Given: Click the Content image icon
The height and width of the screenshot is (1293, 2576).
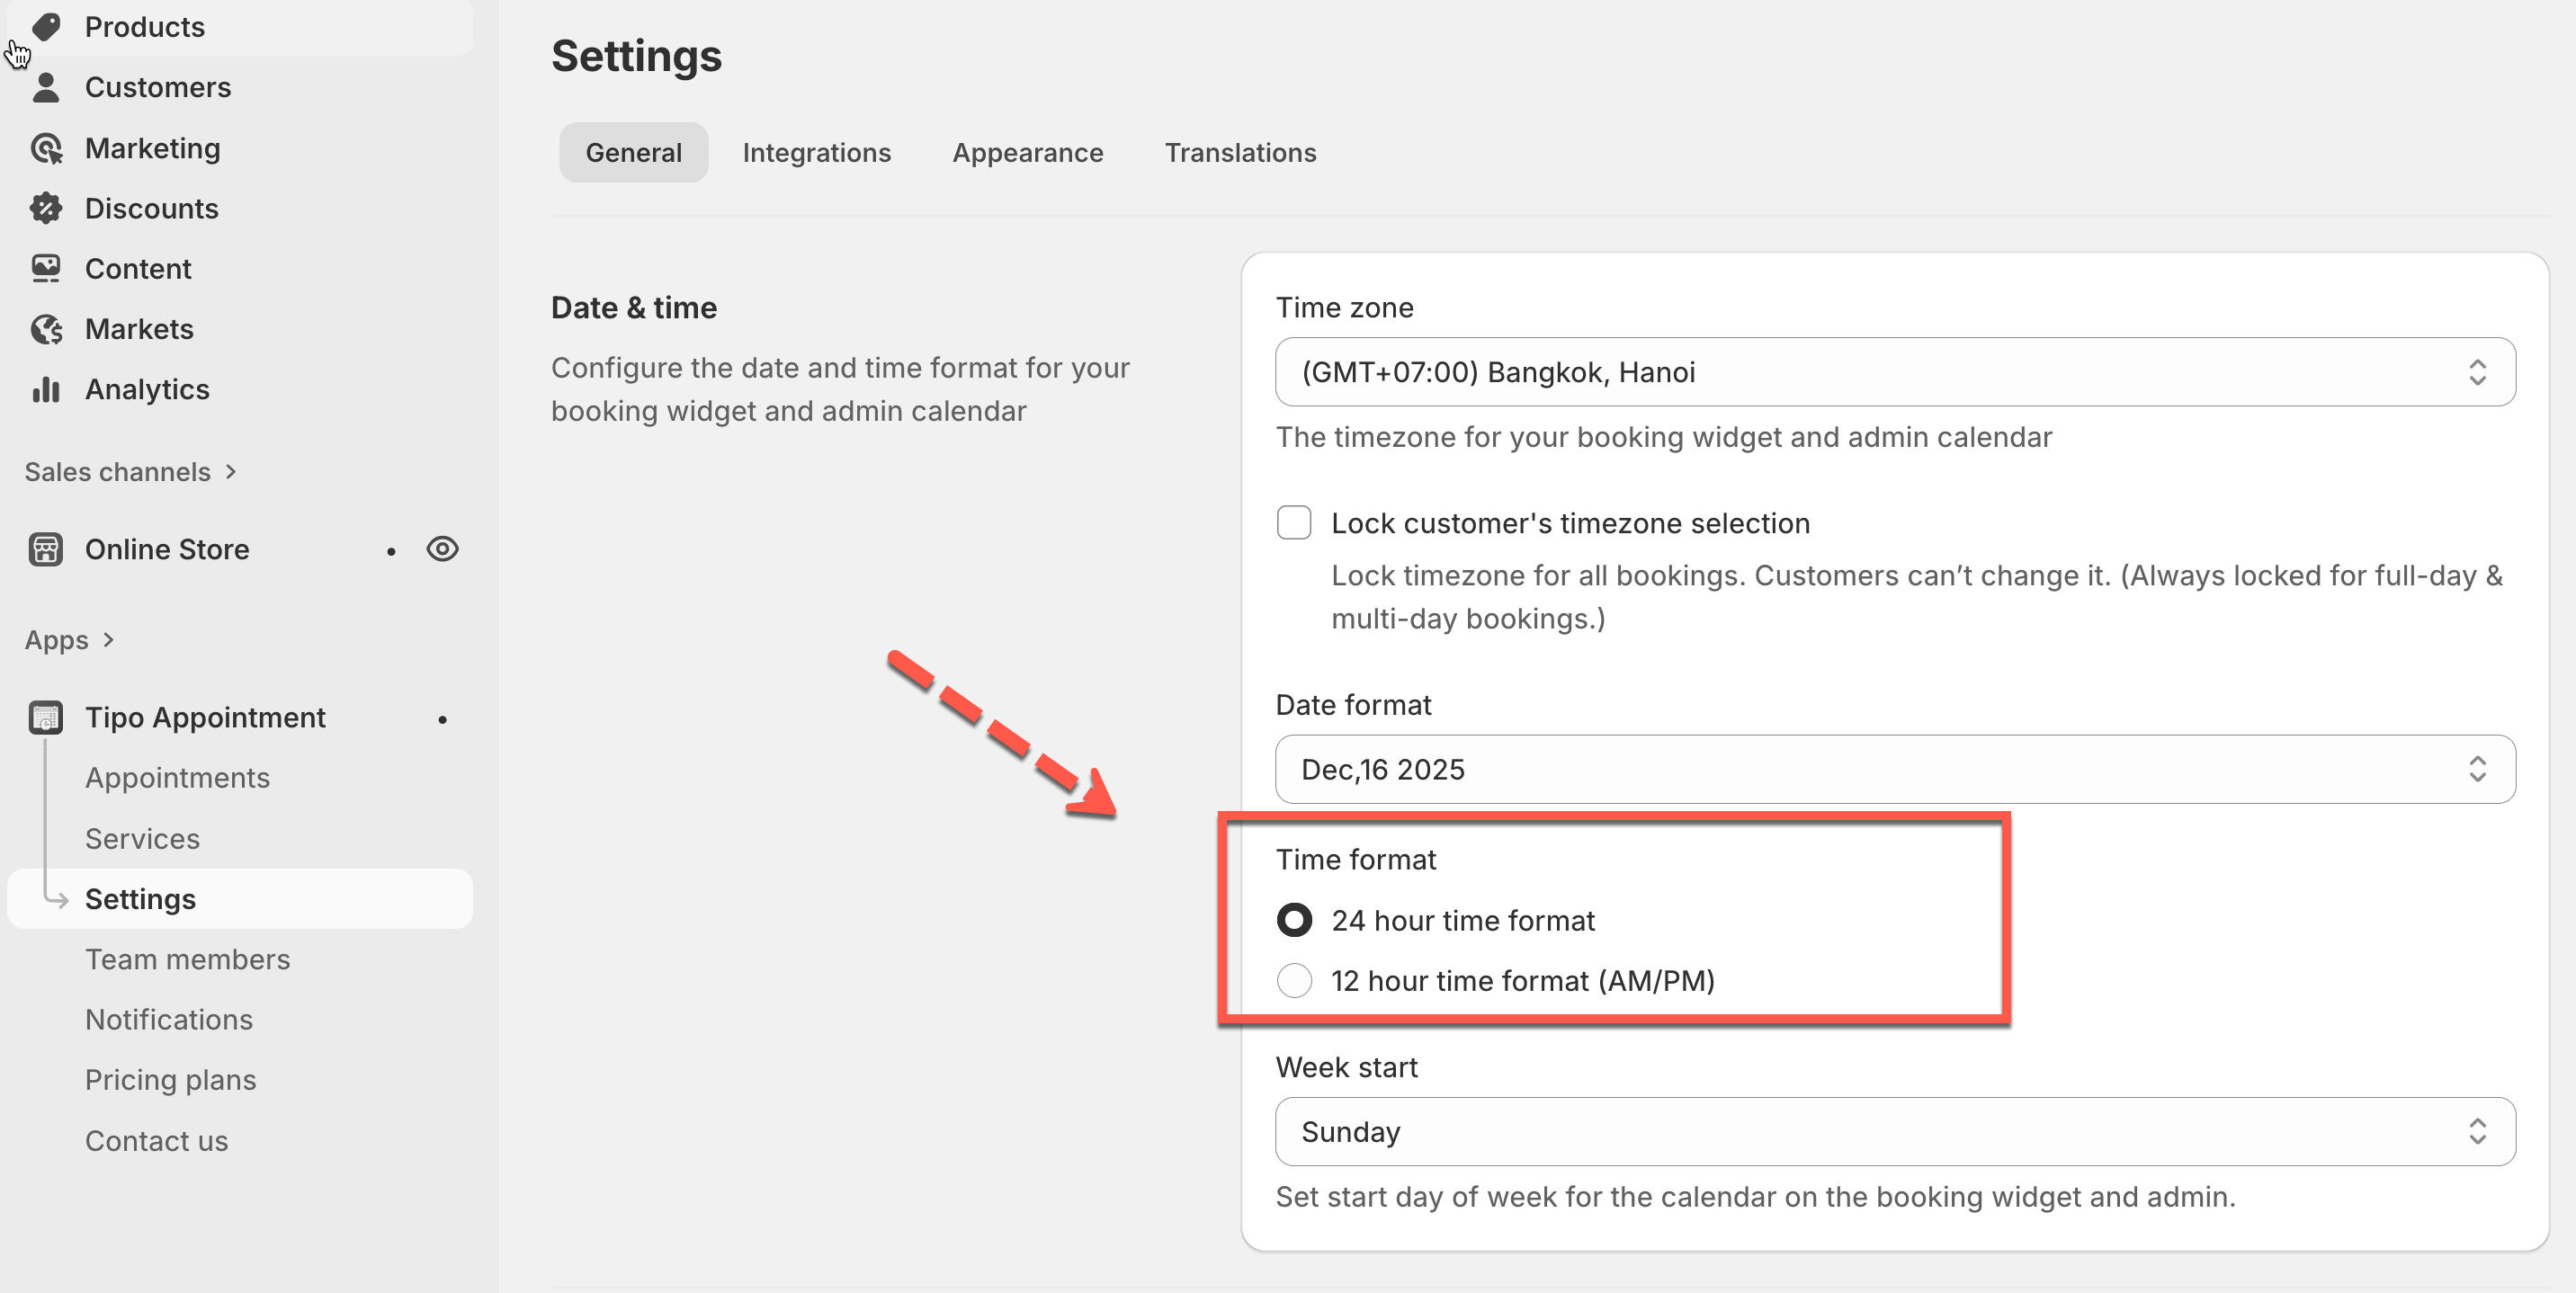Looking at the screenshot, I should coord(46,268).
